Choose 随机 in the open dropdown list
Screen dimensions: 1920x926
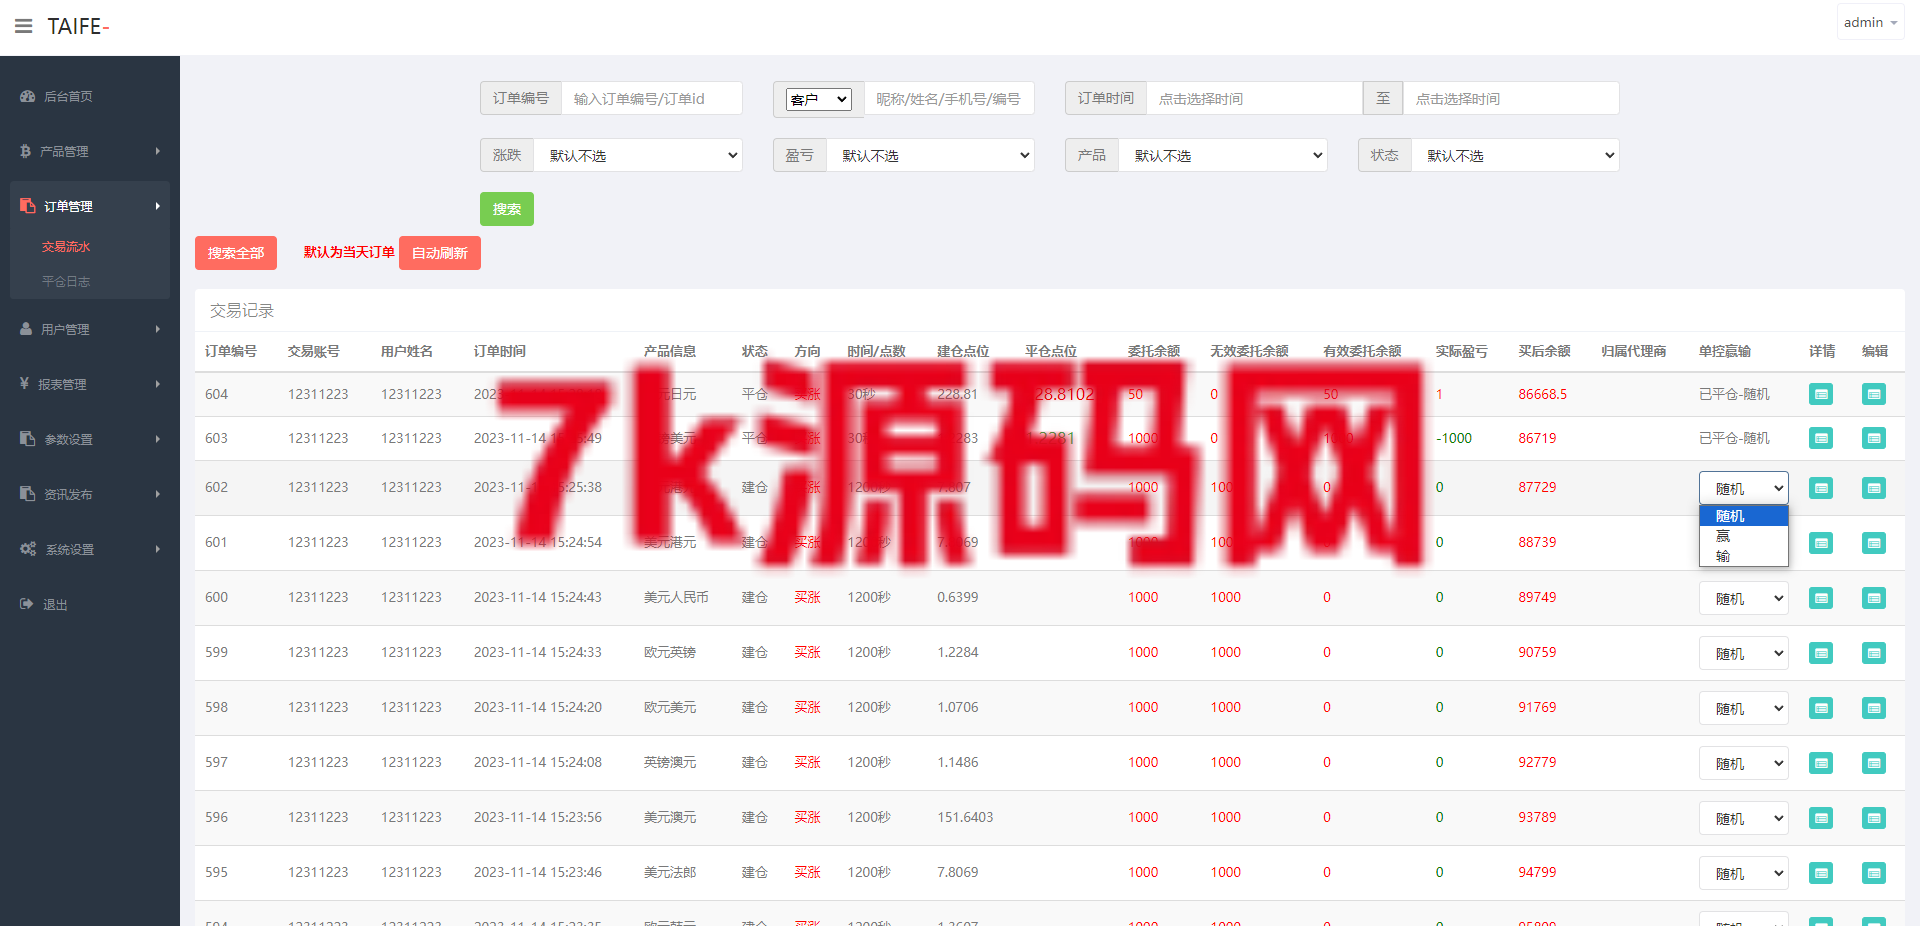(1743, 516)
